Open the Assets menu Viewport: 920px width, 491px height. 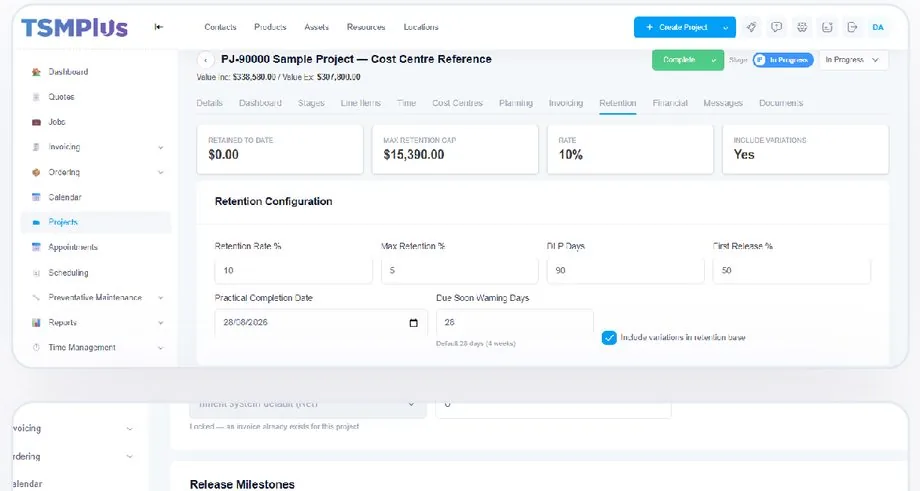[x=316, y=27]
